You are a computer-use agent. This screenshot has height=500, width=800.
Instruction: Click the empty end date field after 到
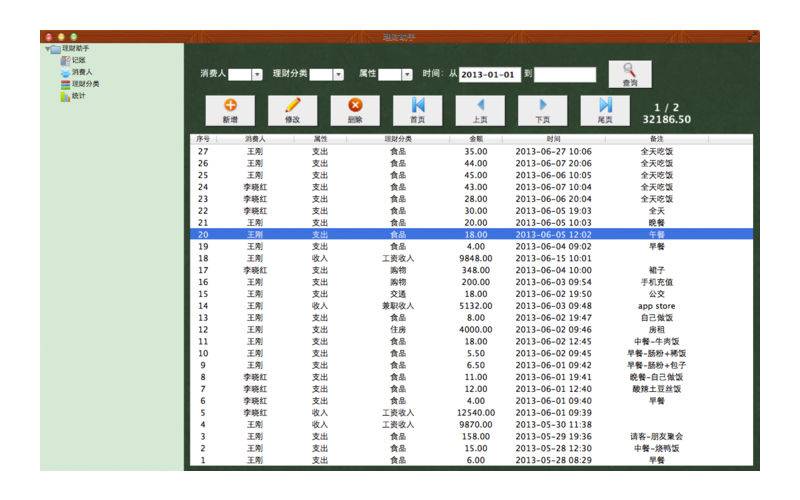click(565, 74)
